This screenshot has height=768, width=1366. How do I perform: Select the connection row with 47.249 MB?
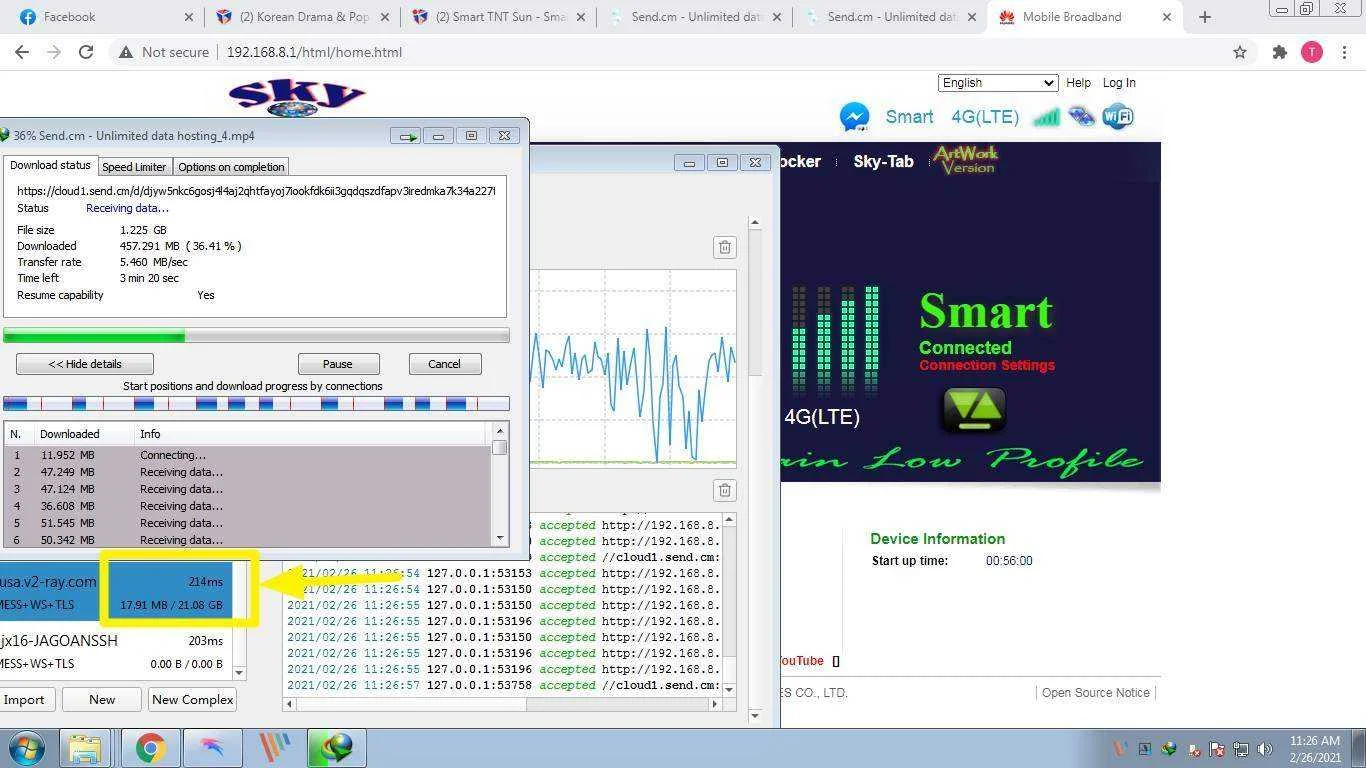click(248, 472)
